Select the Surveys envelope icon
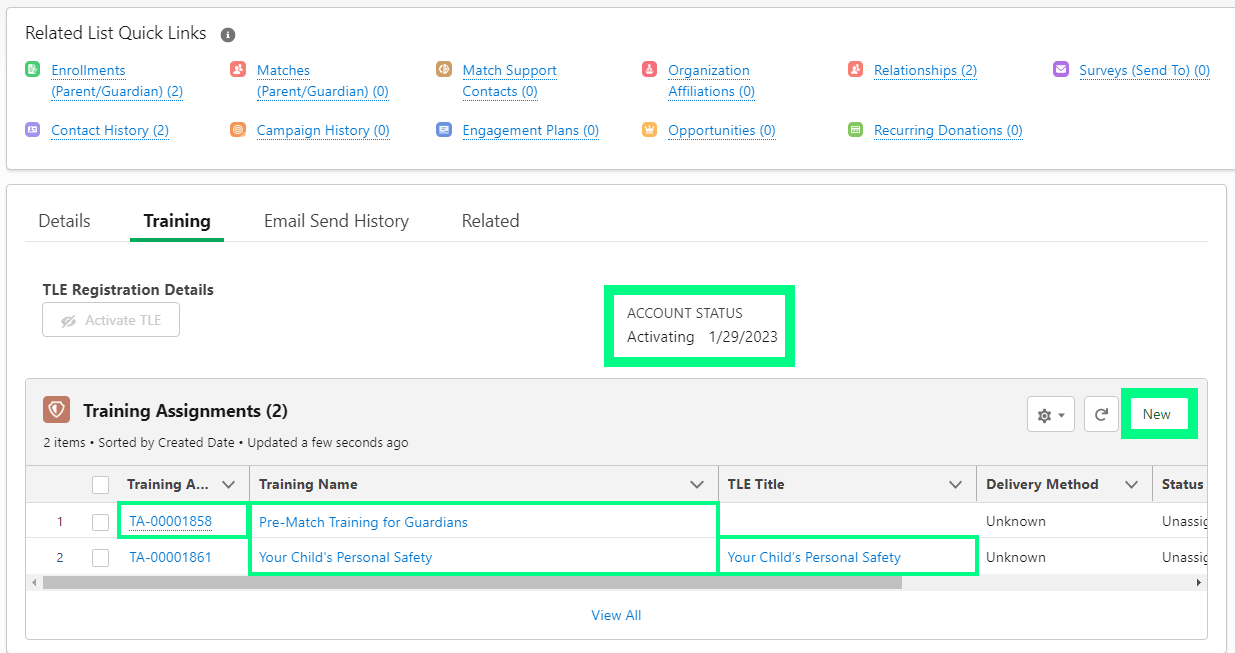Screen dimensions: 1235x653 click(1060, 70)
